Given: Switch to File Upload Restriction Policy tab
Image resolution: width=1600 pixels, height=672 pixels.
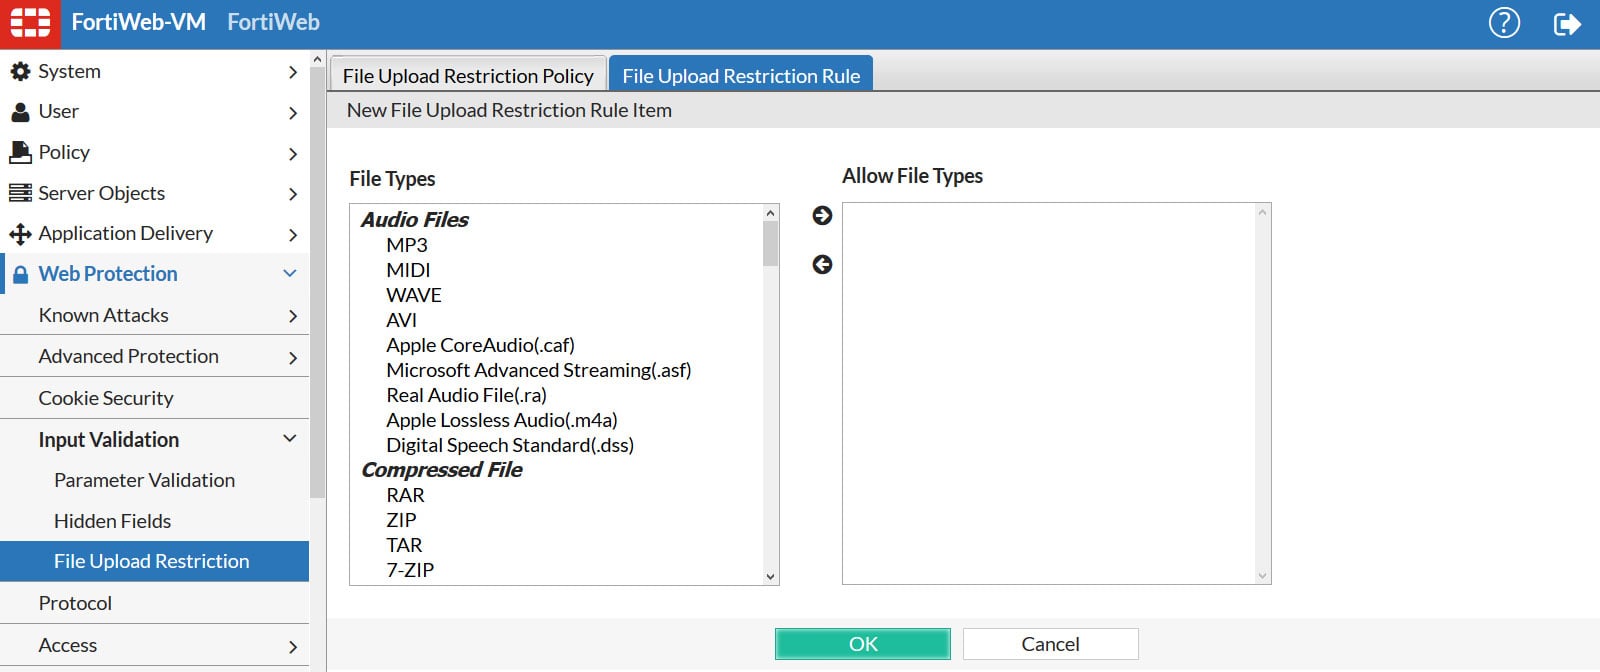Looking at the screenshot, I should (x=468, y=75).
